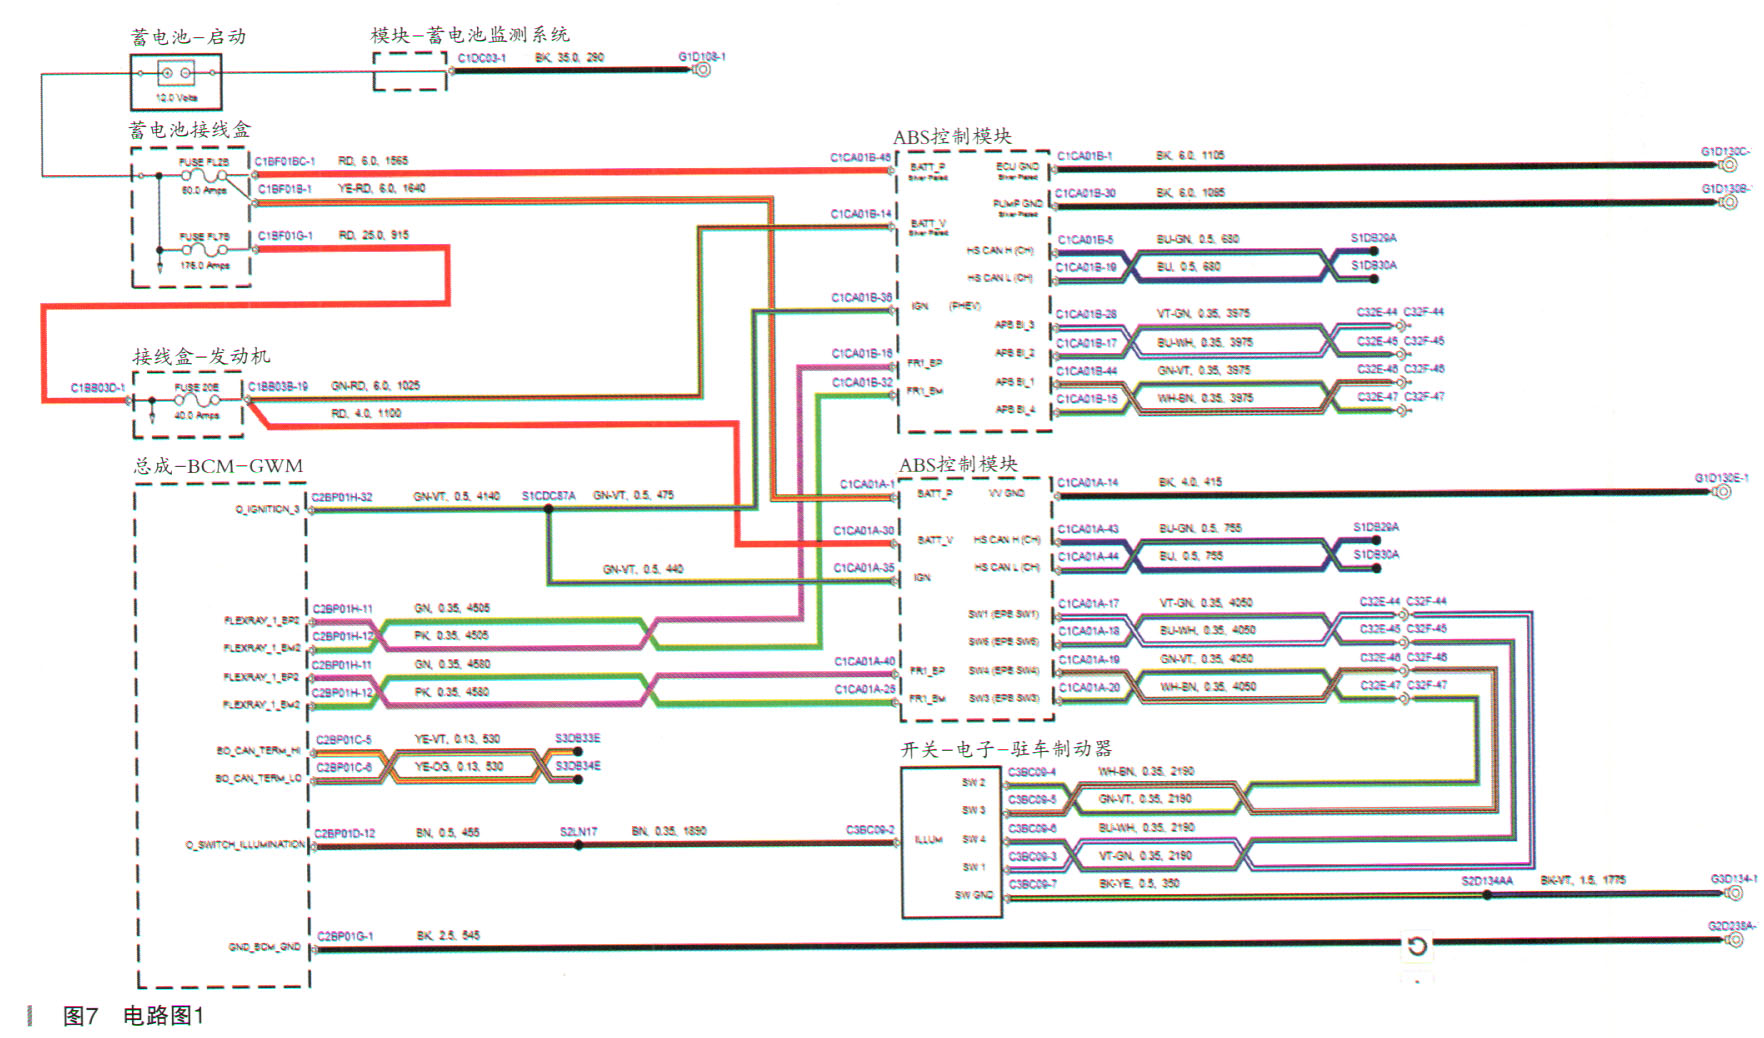This screenshot has height=1038, width=1764.
Task: Click connector label C1BB03D-1
Action: tap(98, 388)
